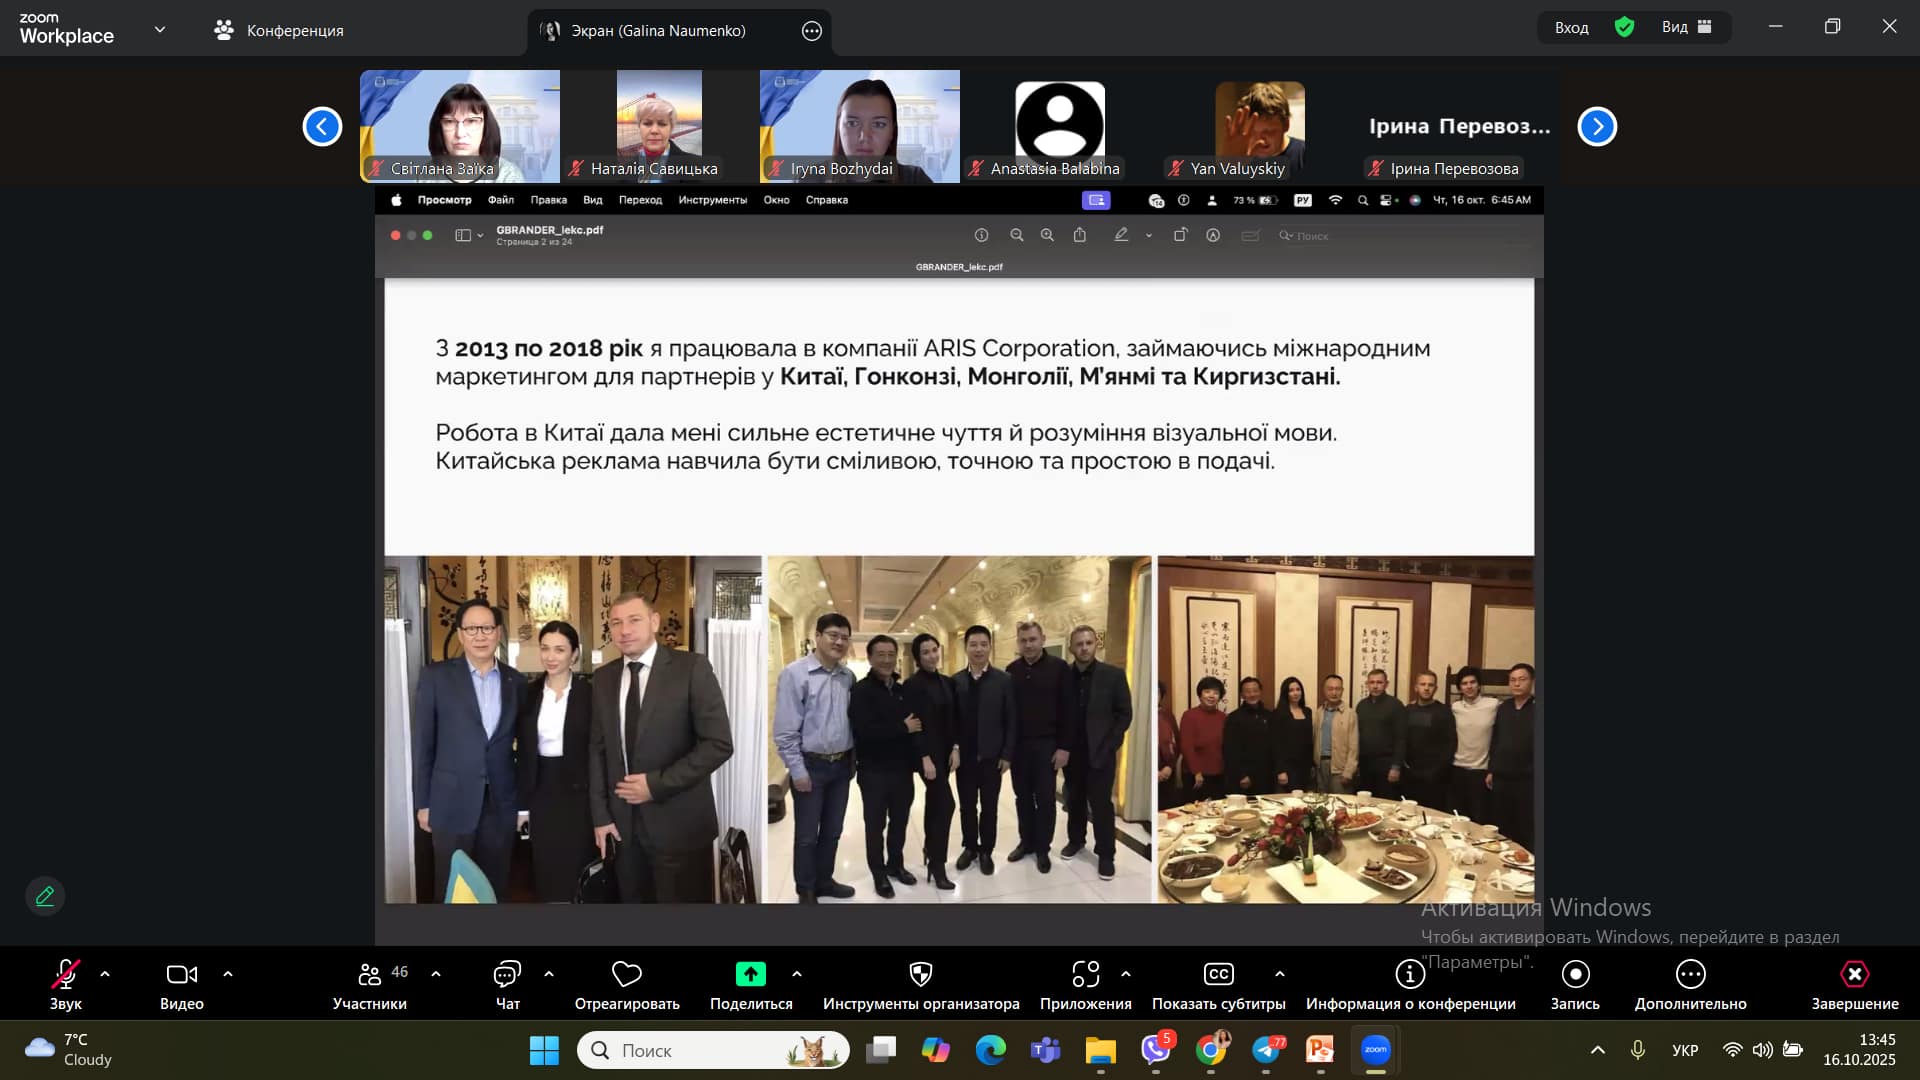The image size is (1920, 1080).
Task: Click the Отреагировать heart reaction icon
Action: coord(627,975)
